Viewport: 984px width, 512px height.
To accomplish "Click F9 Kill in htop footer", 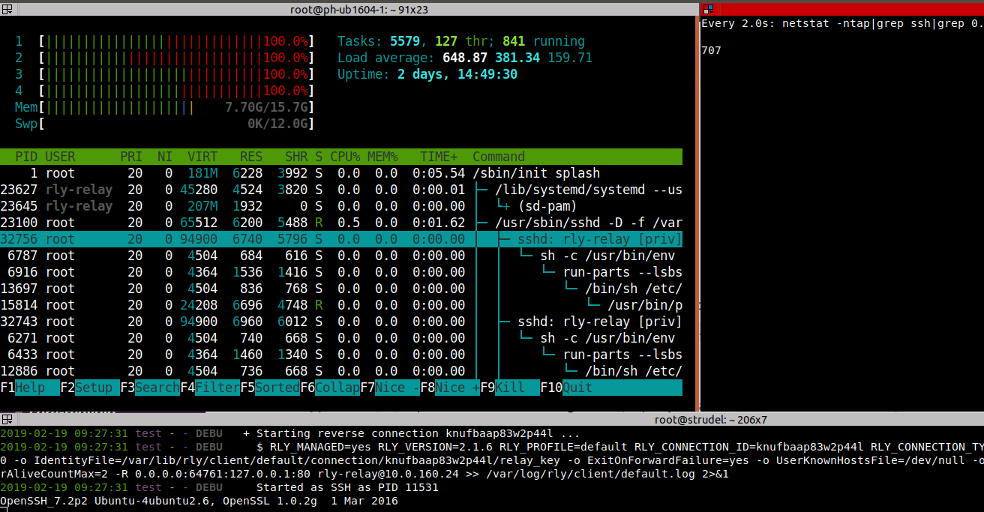I will (x=510, y=388).
